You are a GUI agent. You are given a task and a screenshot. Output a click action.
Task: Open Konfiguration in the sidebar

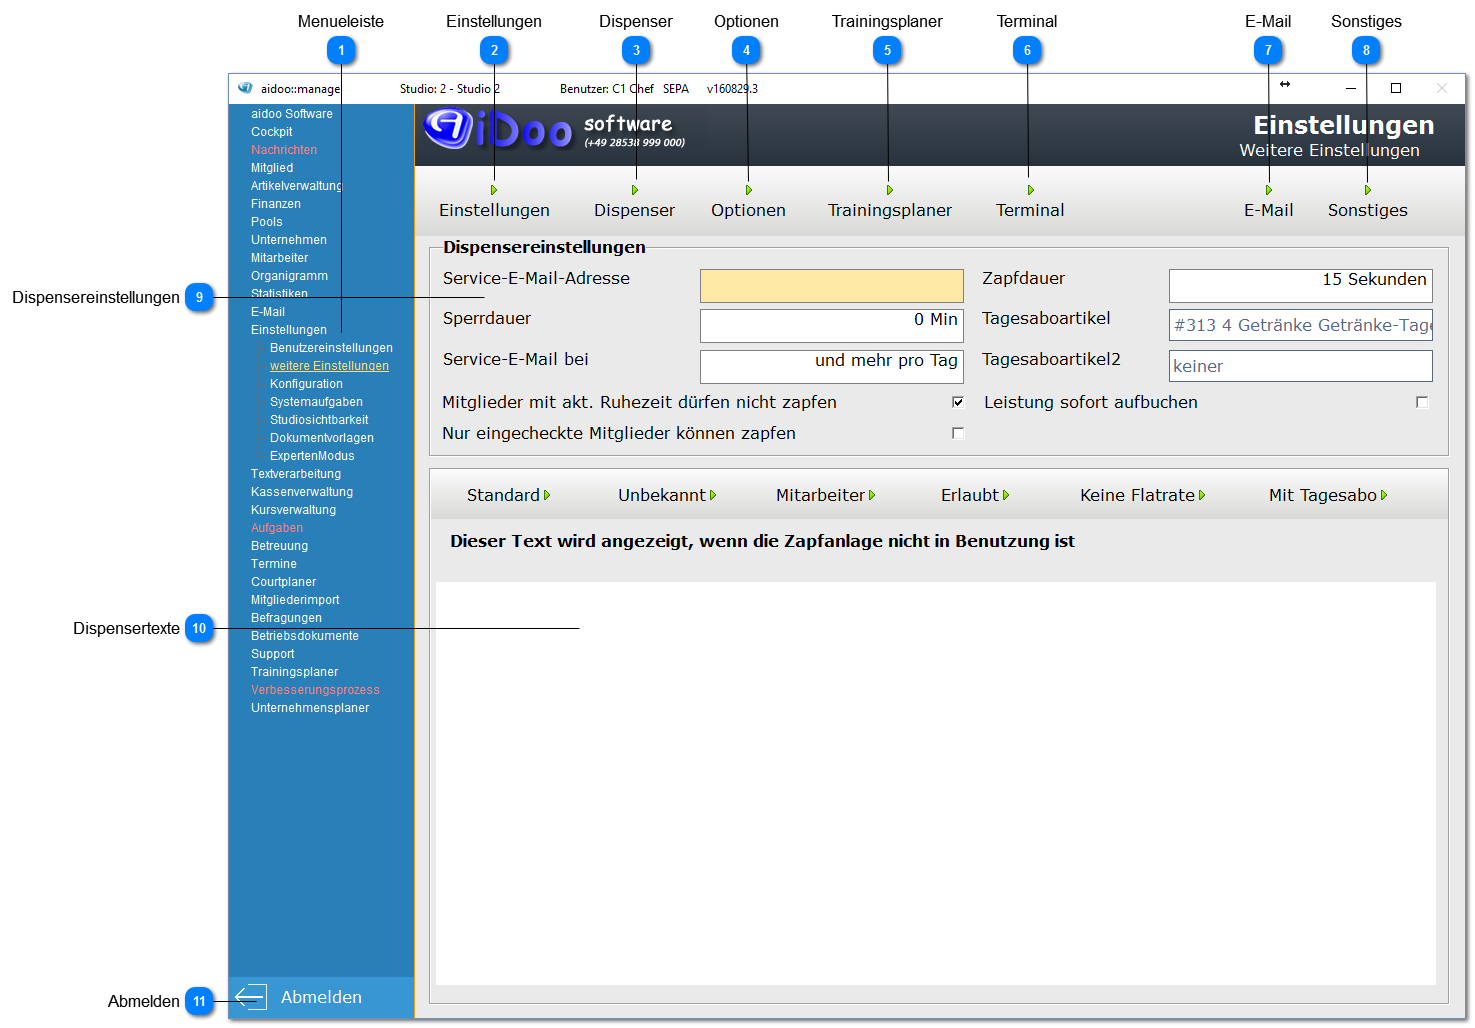(306, 384)
